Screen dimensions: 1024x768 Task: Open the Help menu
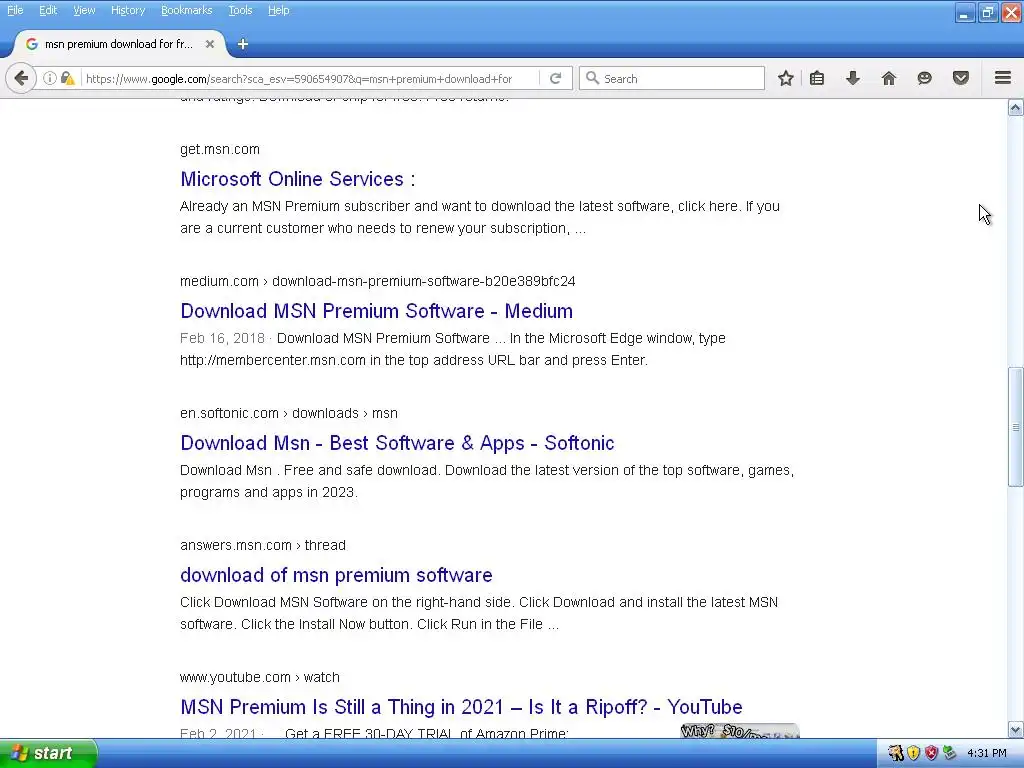[278, 10]
